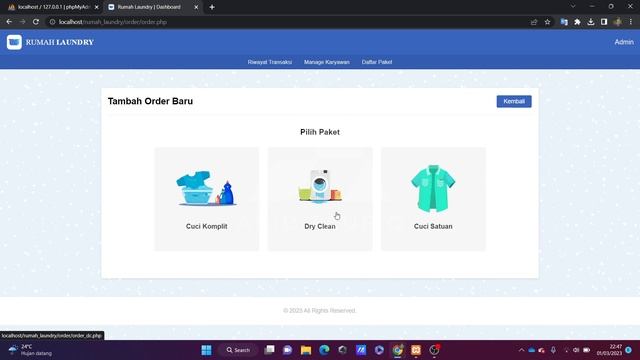Image resolution: width=640 pixels, height=360 pixels.
Task: Open volume tray icon
Action: coord(576,350)
